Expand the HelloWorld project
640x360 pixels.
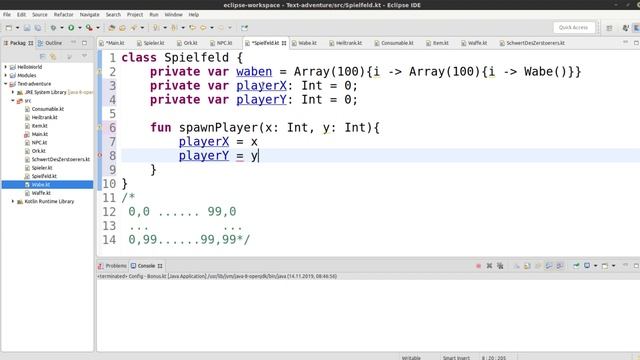click(x=6, y=67)
